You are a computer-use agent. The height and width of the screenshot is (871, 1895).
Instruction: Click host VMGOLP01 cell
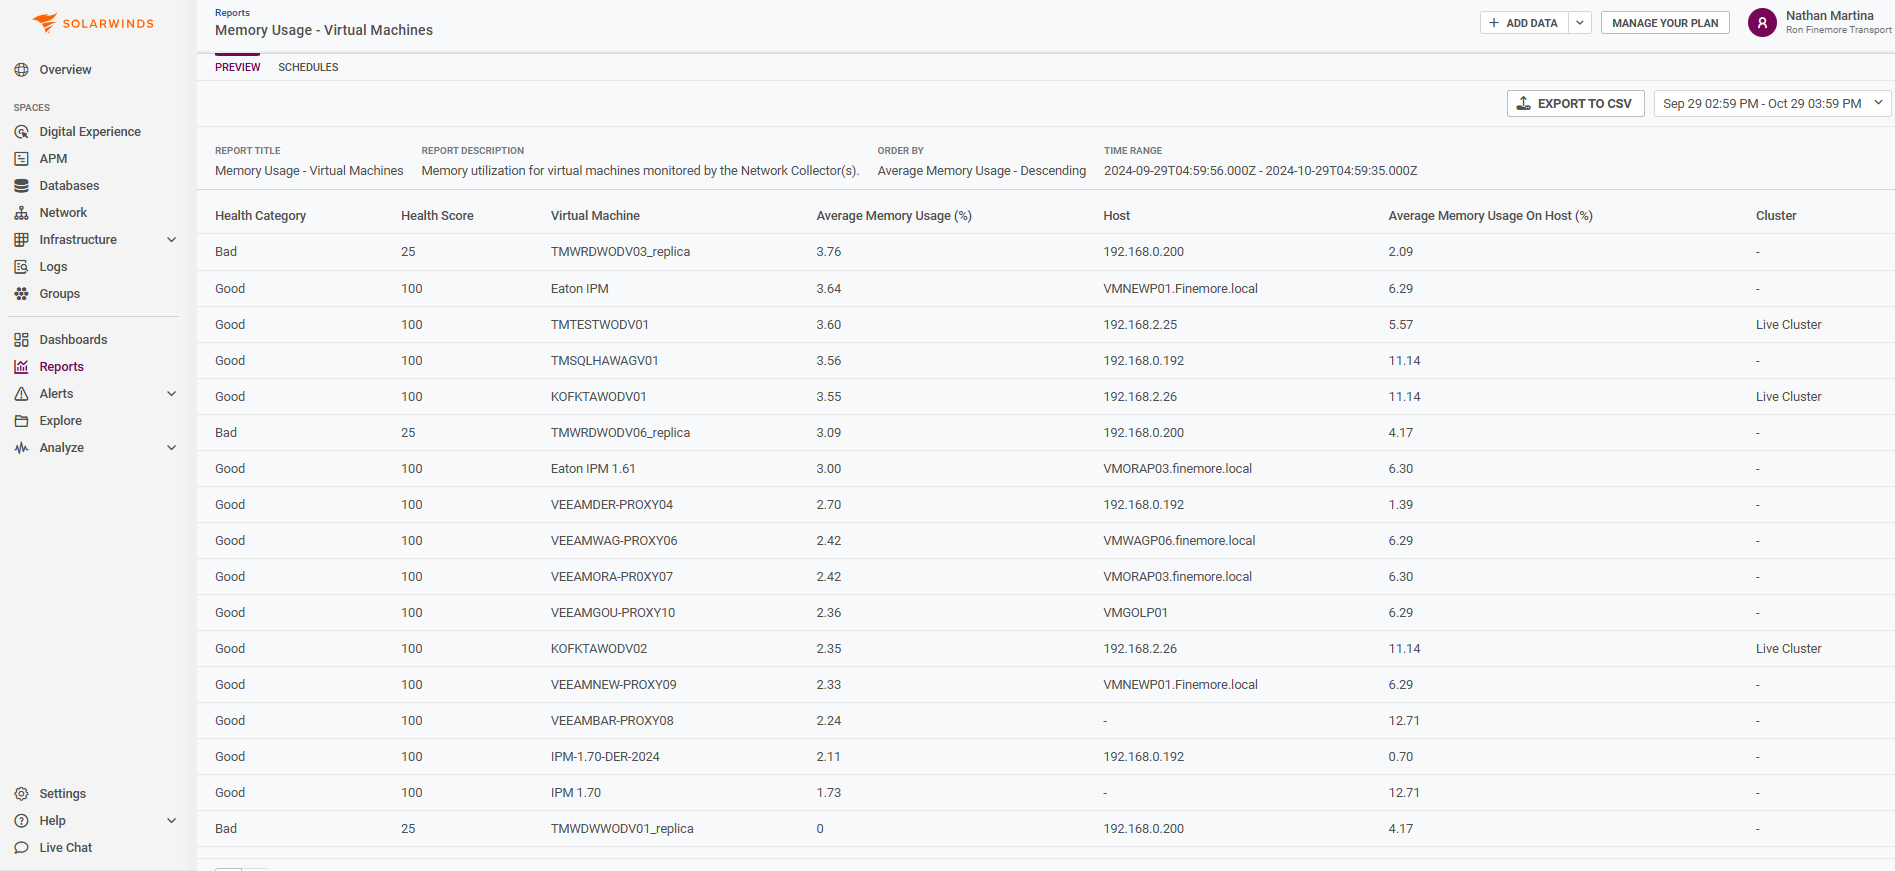pyautogui.click(x=1135, y=613)
